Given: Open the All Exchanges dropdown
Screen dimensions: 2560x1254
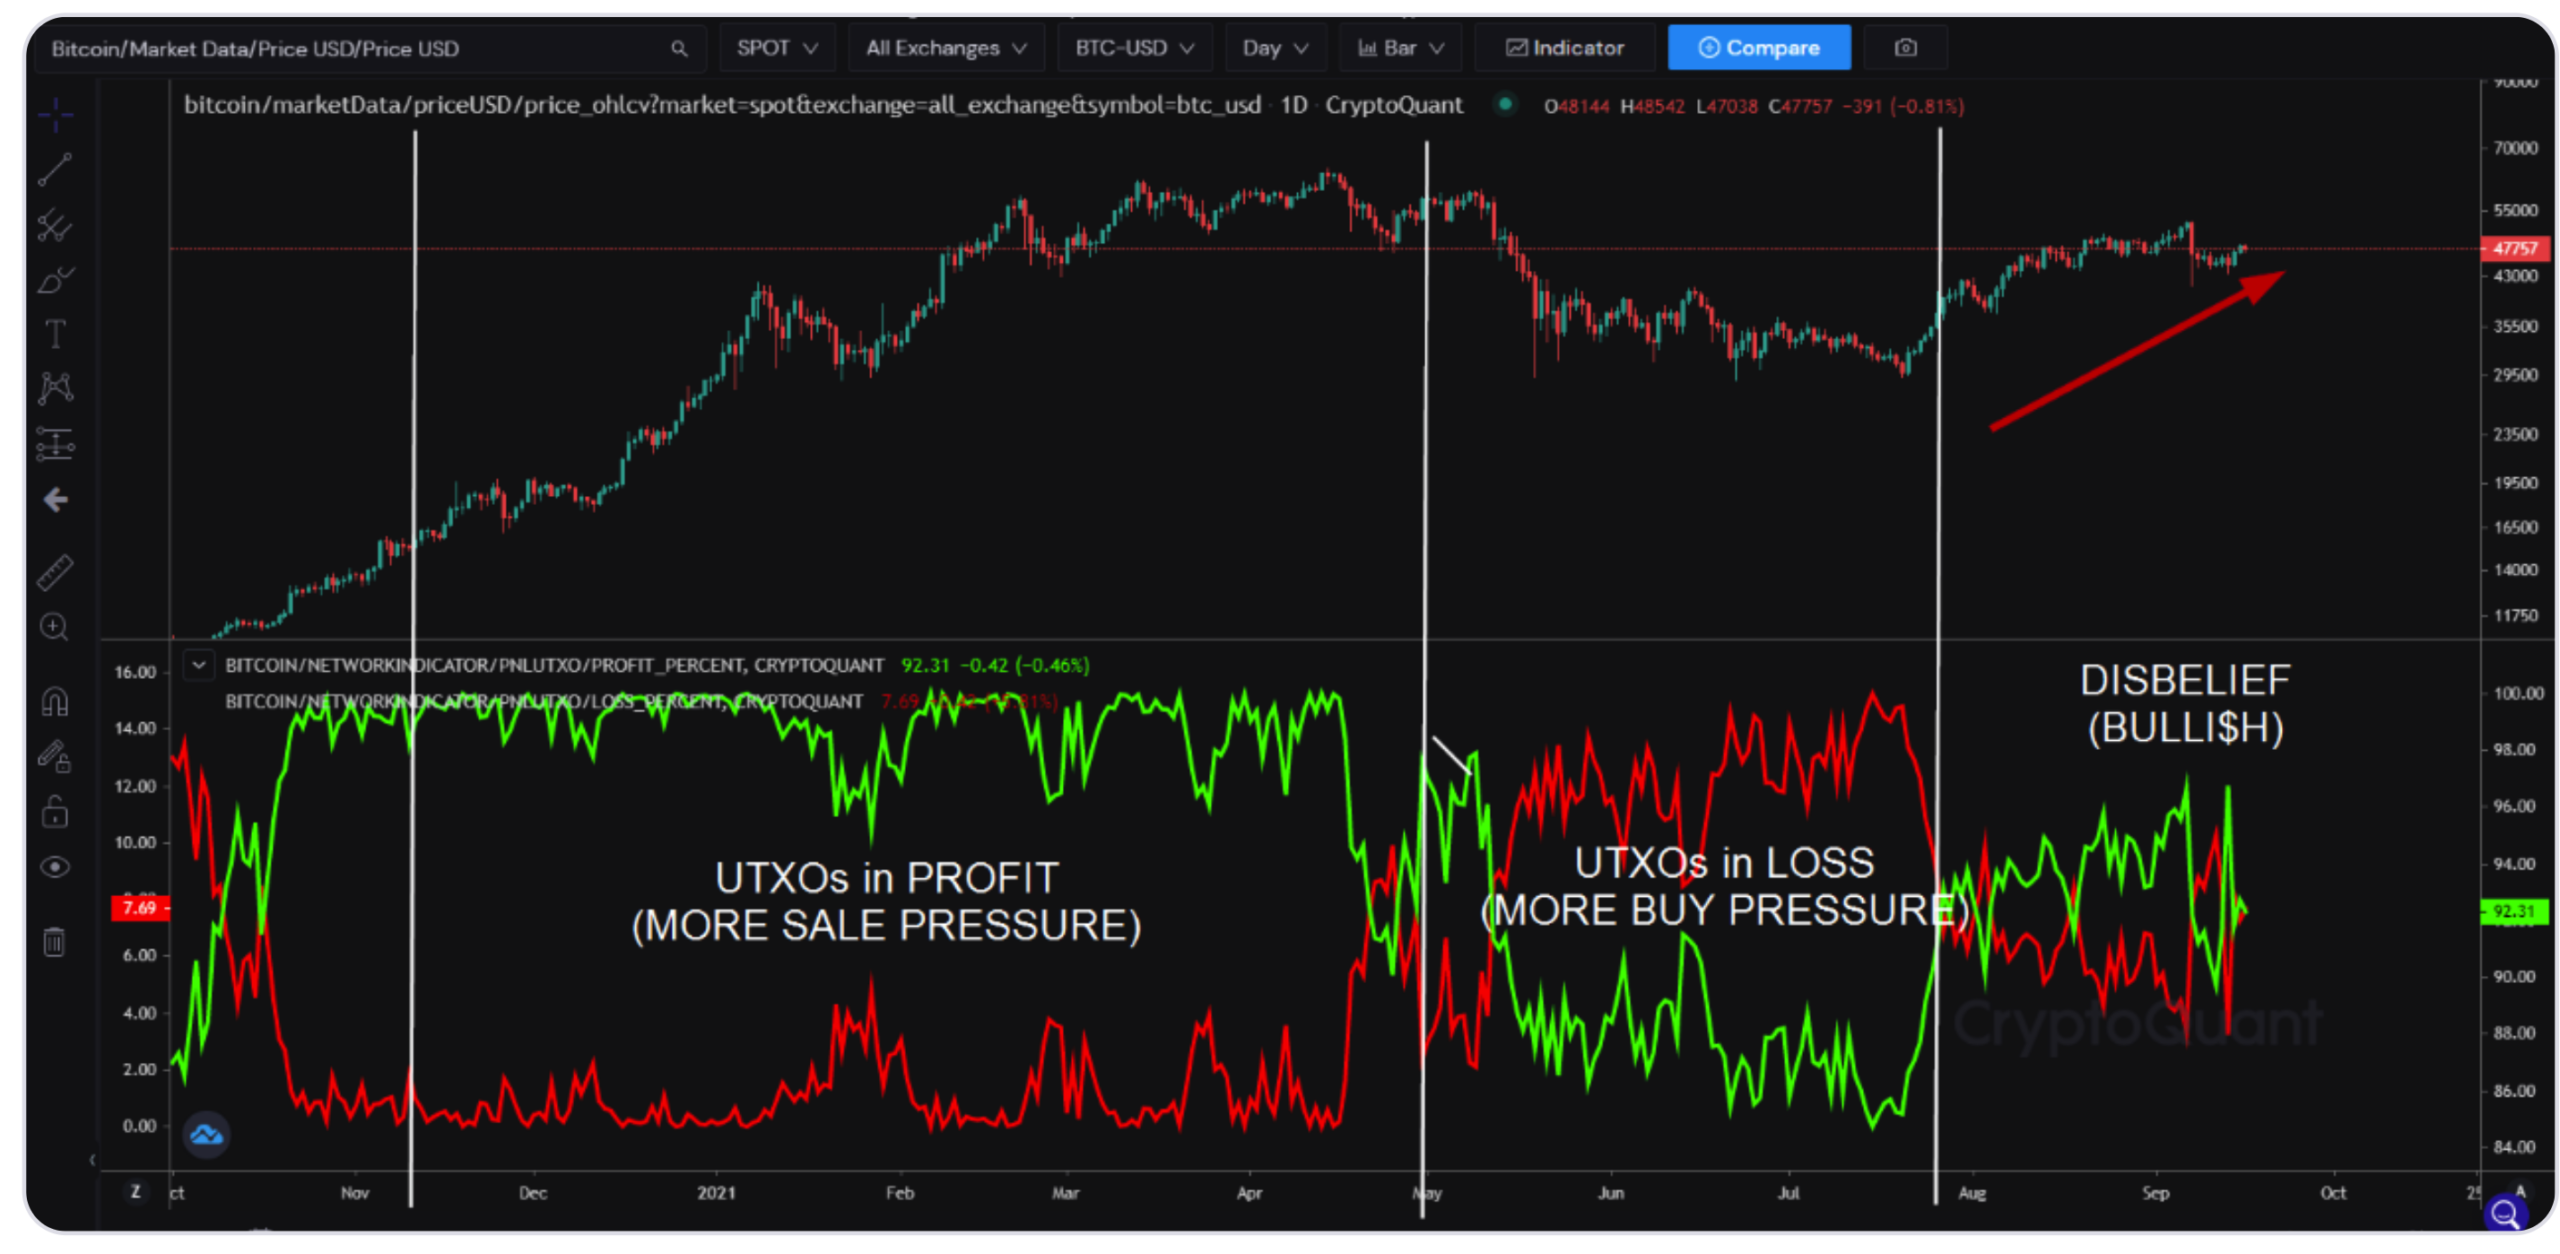Looking at the screenshot, I should click(945, 48).
